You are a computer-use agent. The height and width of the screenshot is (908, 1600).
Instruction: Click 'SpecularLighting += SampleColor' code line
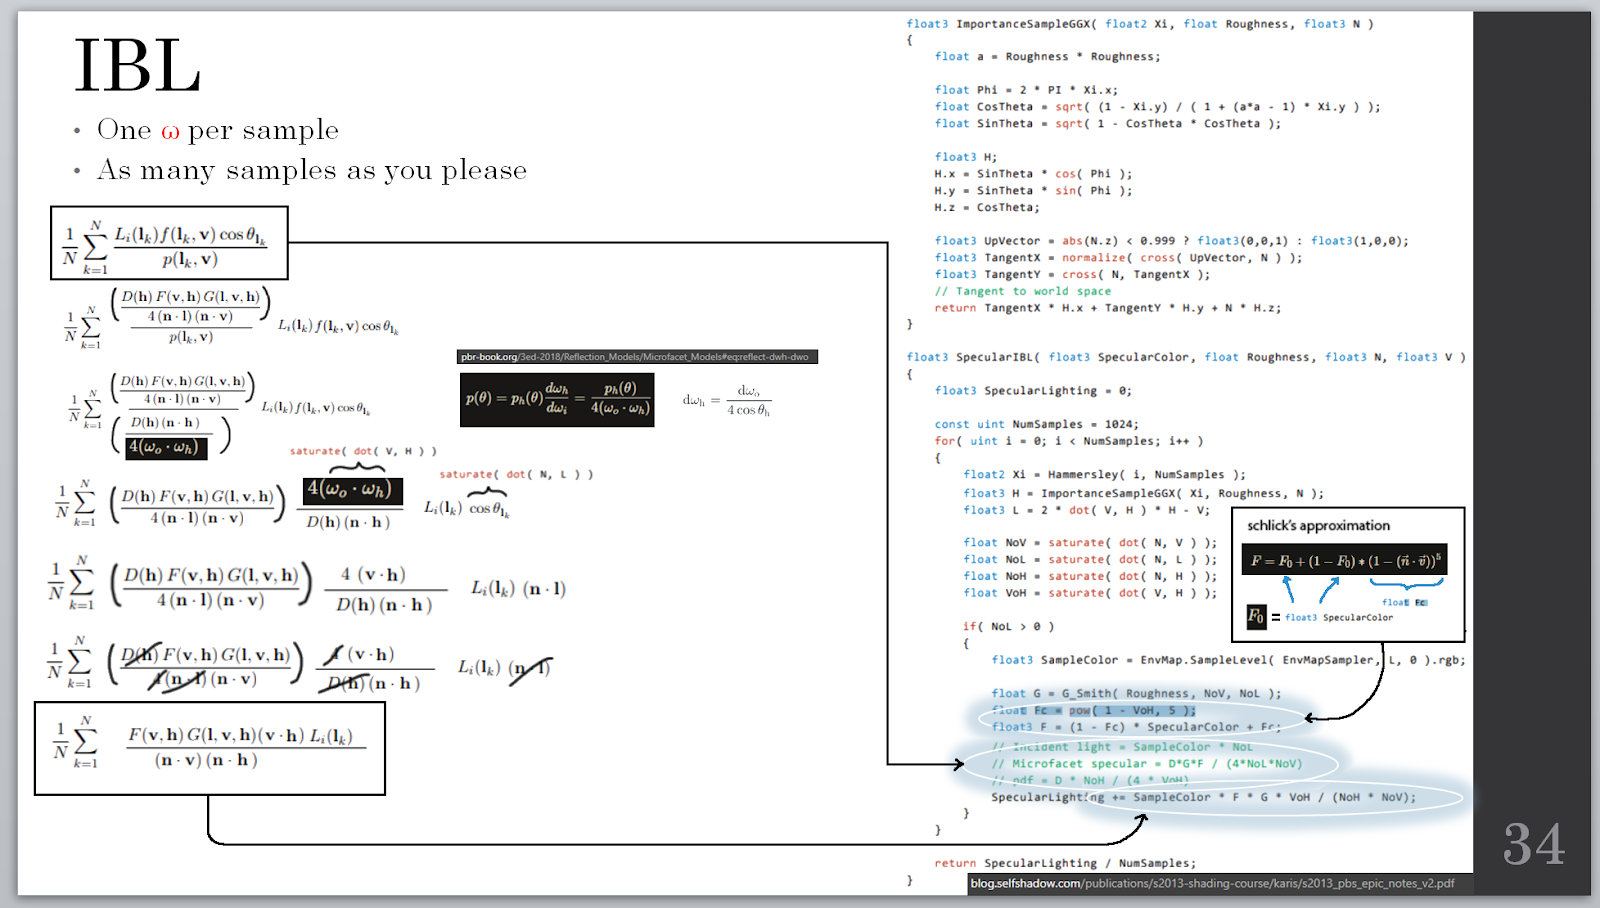click(x=1204, y=798)
